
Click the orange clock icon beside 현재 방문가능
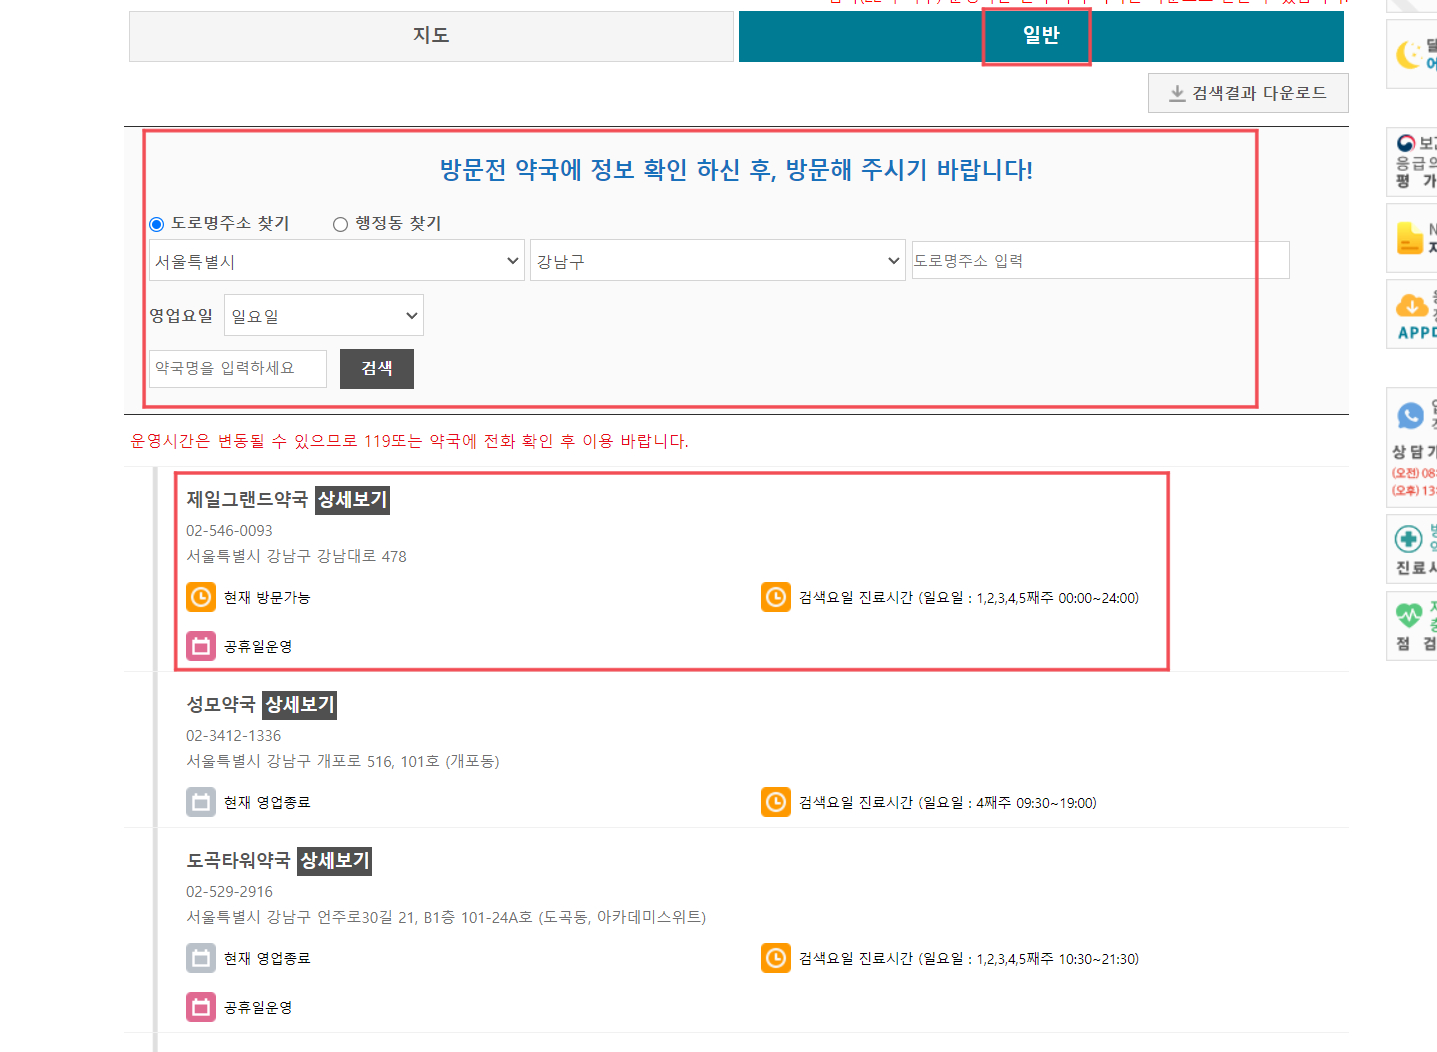click(201, 597)
